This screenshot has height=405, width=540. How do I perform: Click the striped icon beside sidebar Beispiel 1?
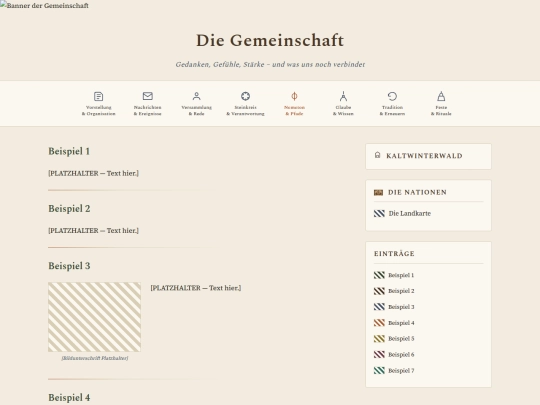pos(379,275)
